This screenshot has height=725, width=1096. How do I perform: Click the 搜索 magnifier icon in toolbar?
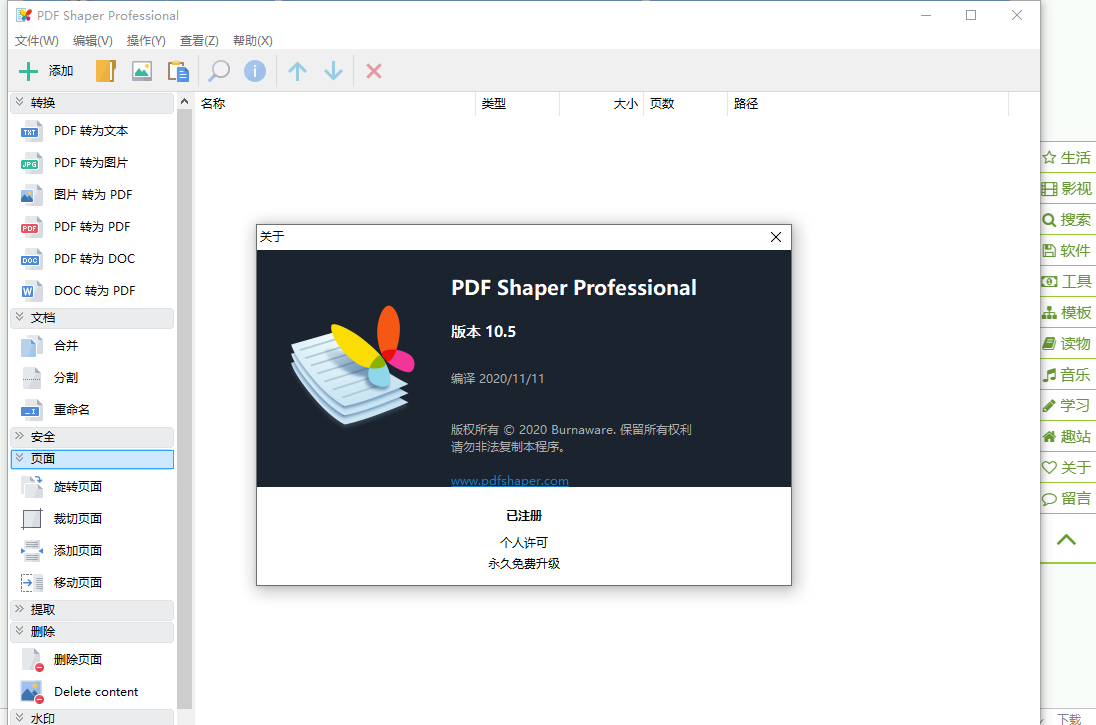coord(218,71)
